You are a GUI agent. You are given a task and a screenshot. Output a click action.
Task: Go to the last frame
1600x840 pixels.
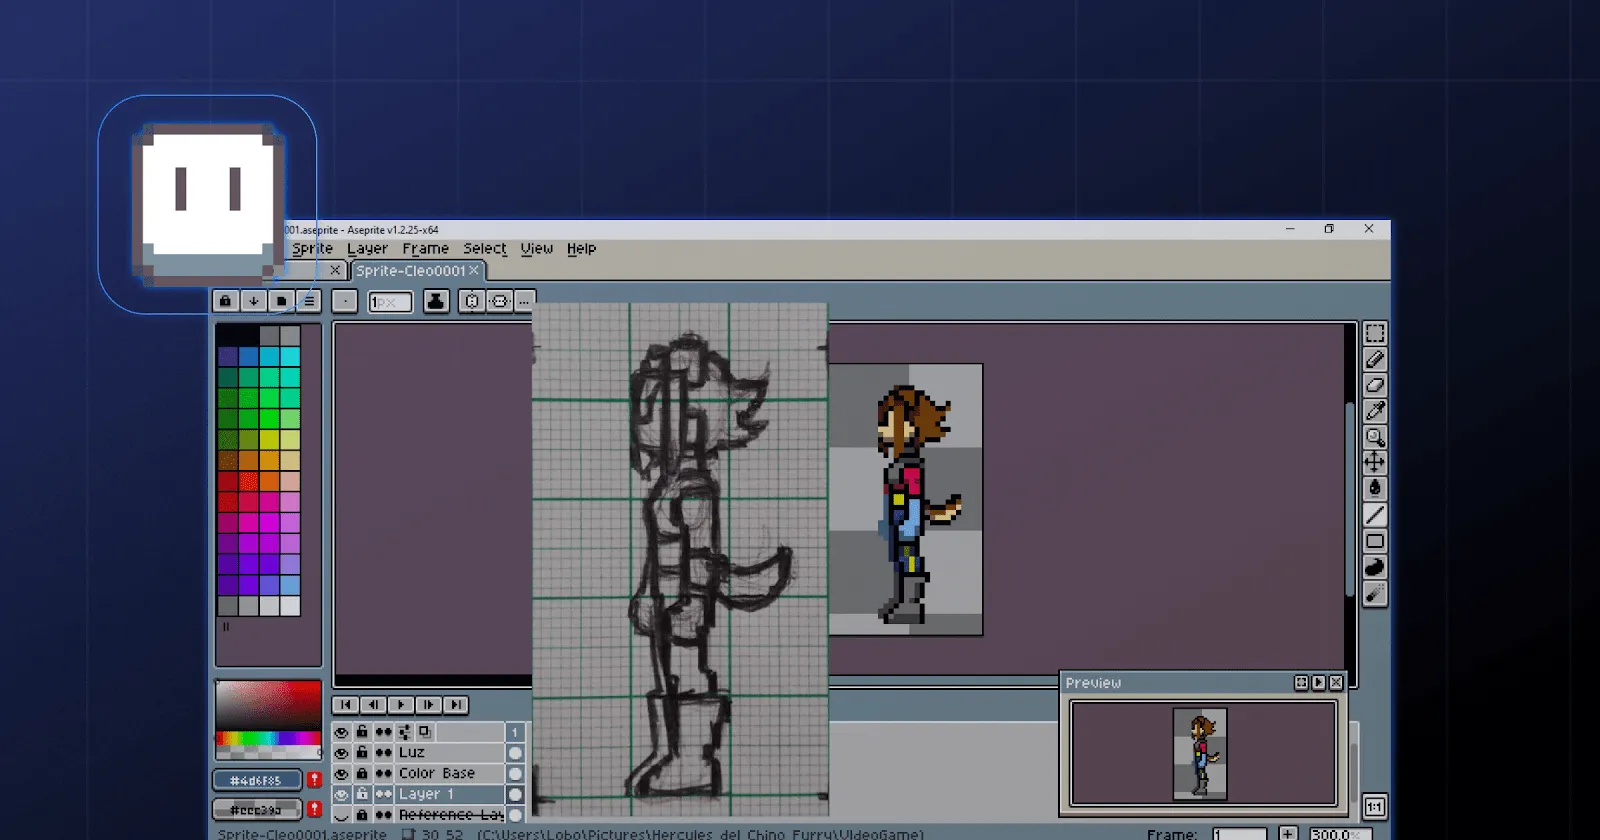456,705
